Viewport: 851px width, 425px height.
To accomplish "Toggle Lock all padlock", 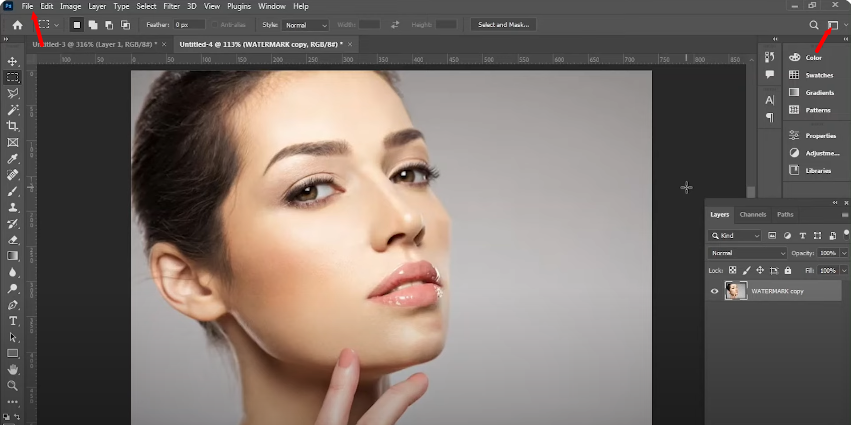I will 788,270.
